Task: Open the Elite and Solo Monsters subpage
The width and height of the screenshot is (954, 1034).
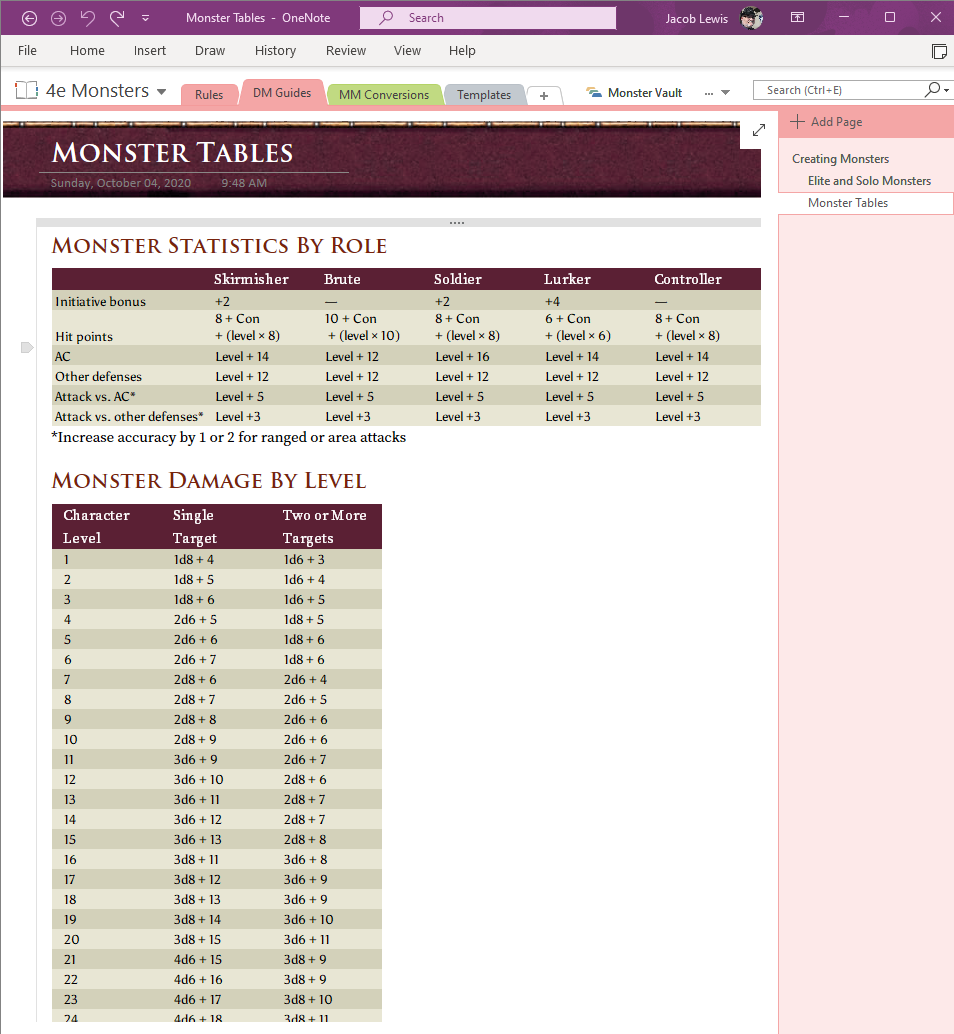Action: (870, 181)
